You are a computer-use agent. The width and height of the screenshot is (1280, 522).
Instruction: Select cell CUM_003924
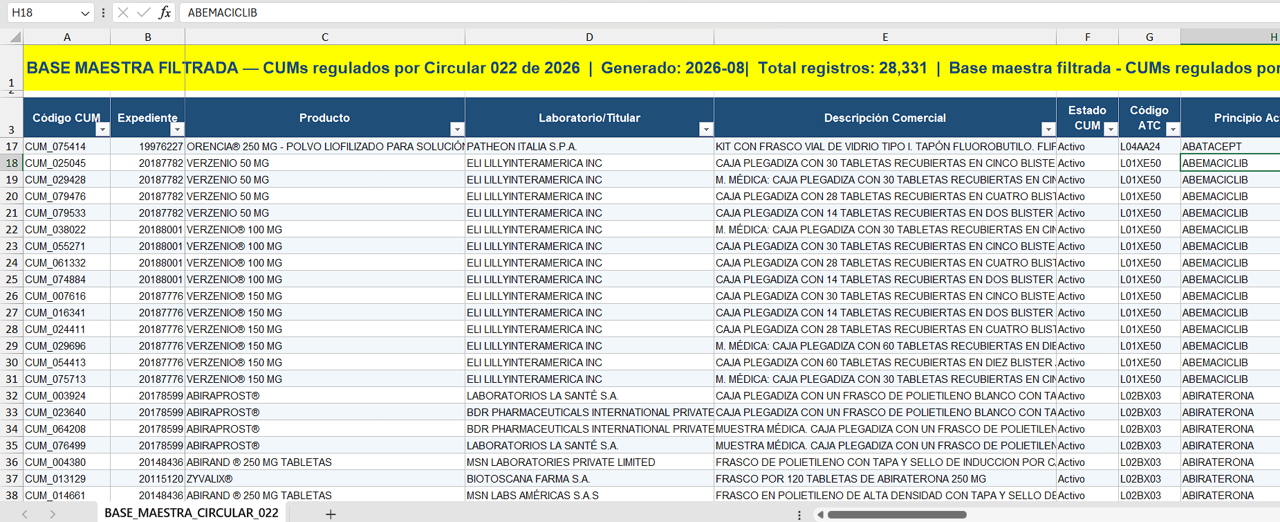67,396
